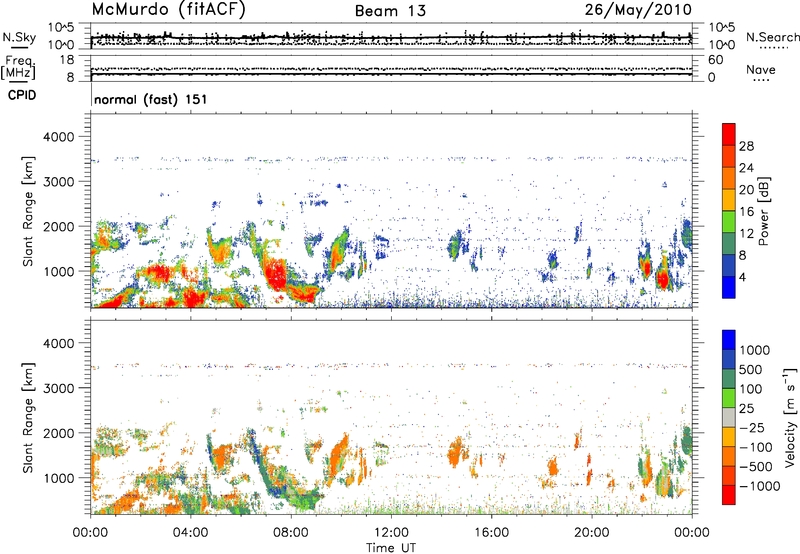Screen dimensions: 800x554
Task: Pick the light green velocity segment between 25 and 100
Action: [x=729, y=398]
